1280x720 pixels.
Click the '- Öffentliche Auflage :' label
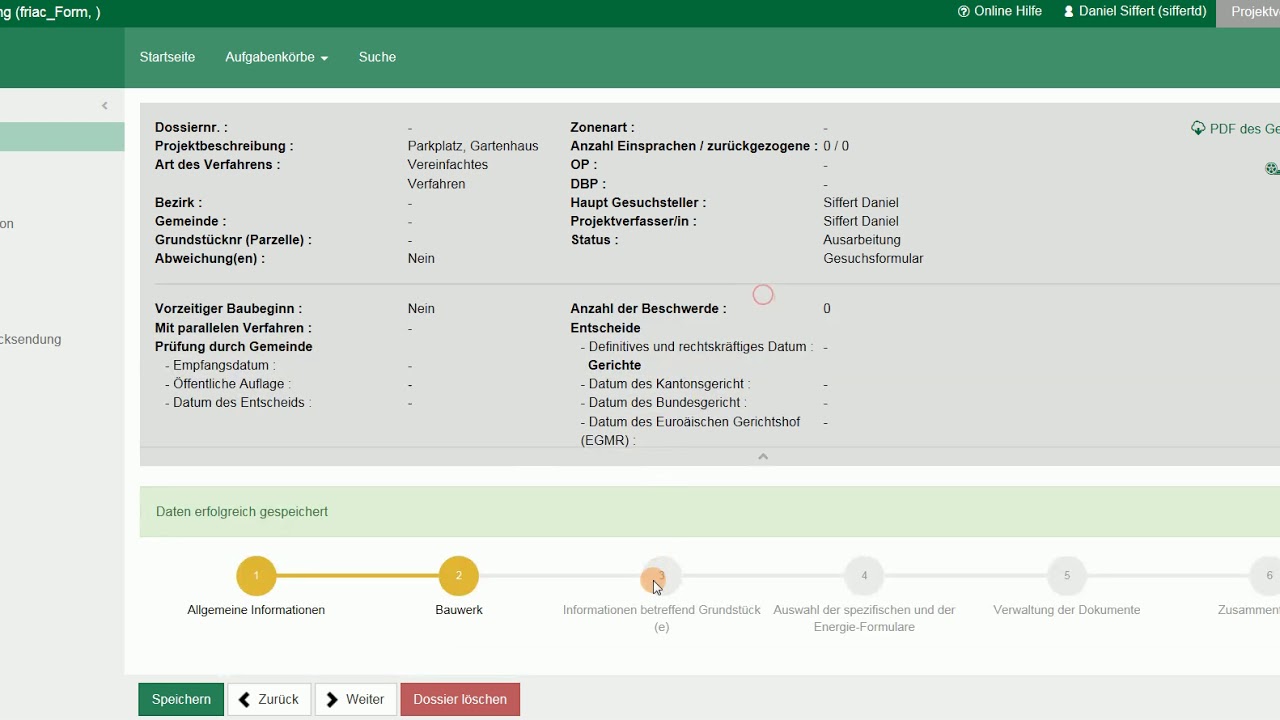click(x=228, y=384)
